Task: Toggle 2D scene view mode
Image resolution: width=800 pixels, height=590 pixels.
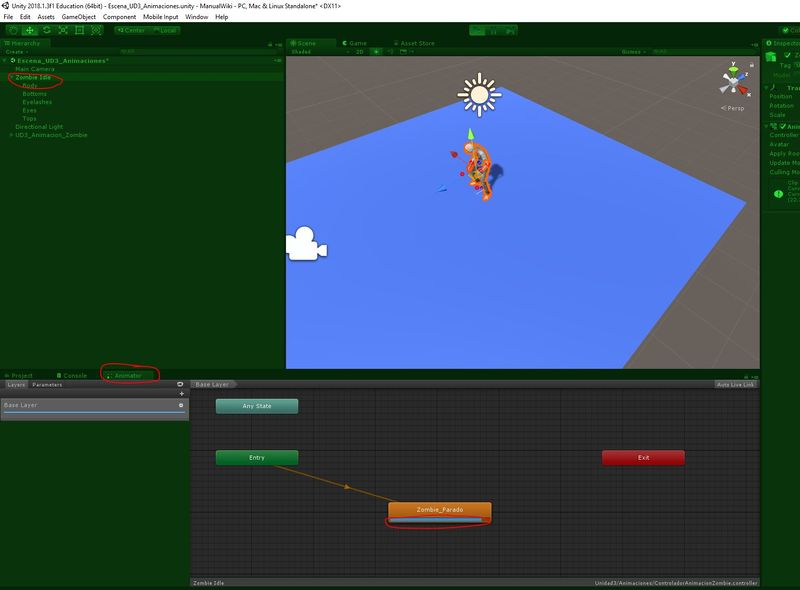Action: click(x=360, y=52)
